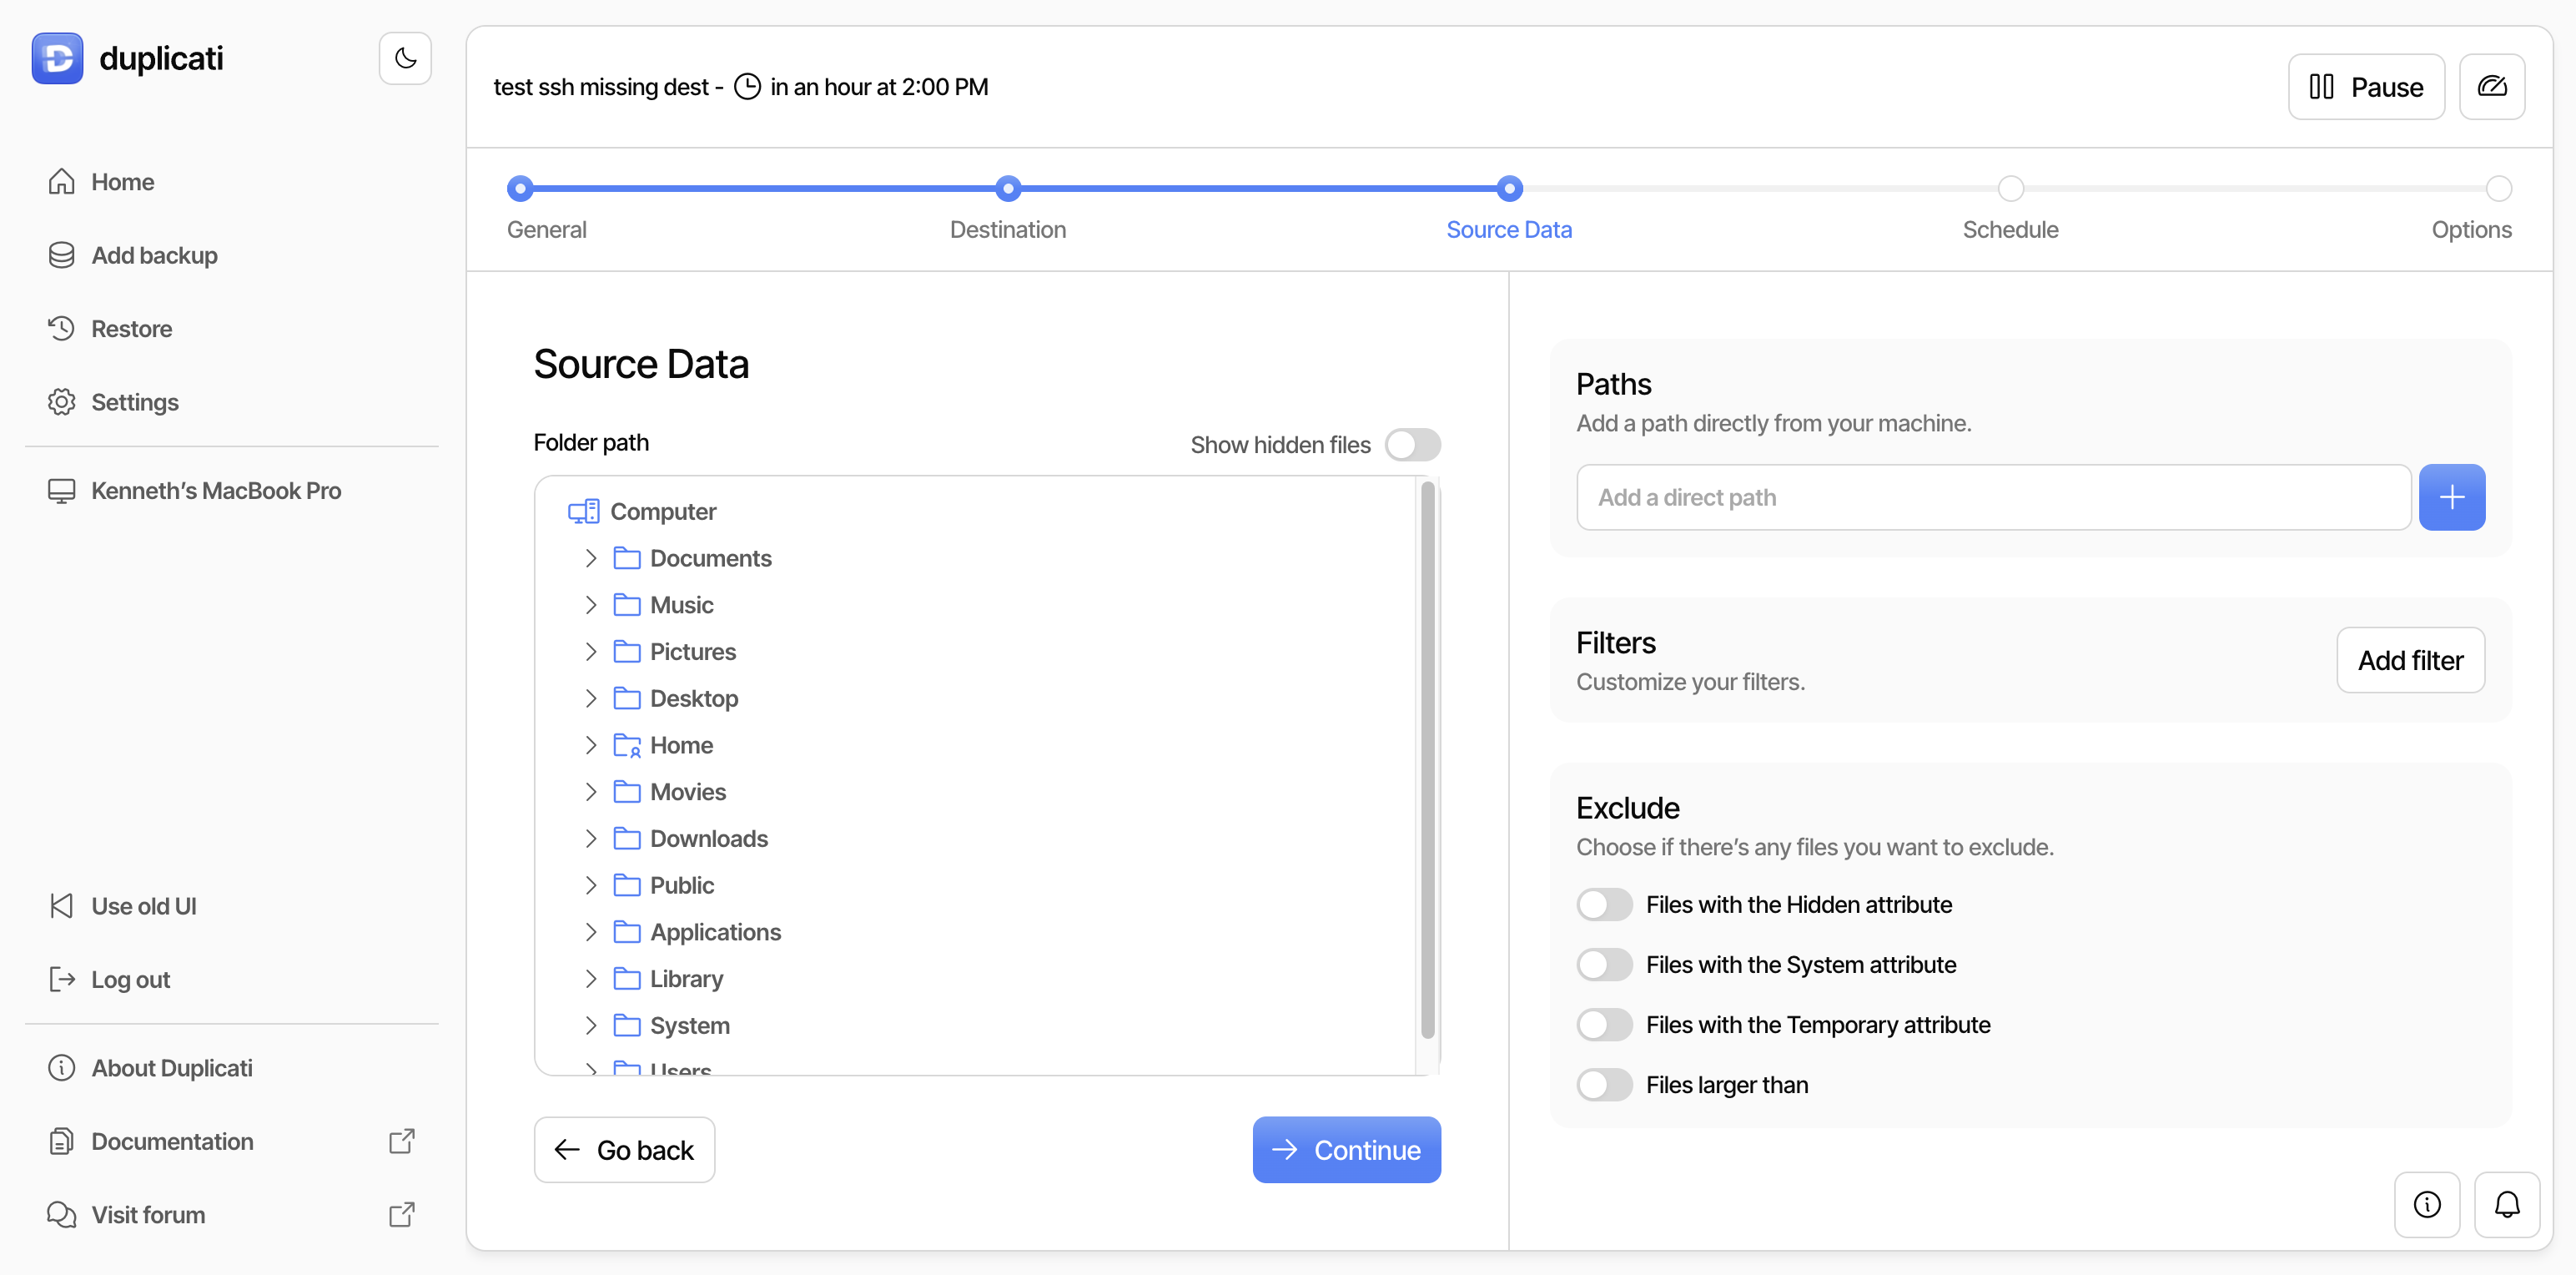
Task: Toggle dark mode moon icon
Action: 405,58
